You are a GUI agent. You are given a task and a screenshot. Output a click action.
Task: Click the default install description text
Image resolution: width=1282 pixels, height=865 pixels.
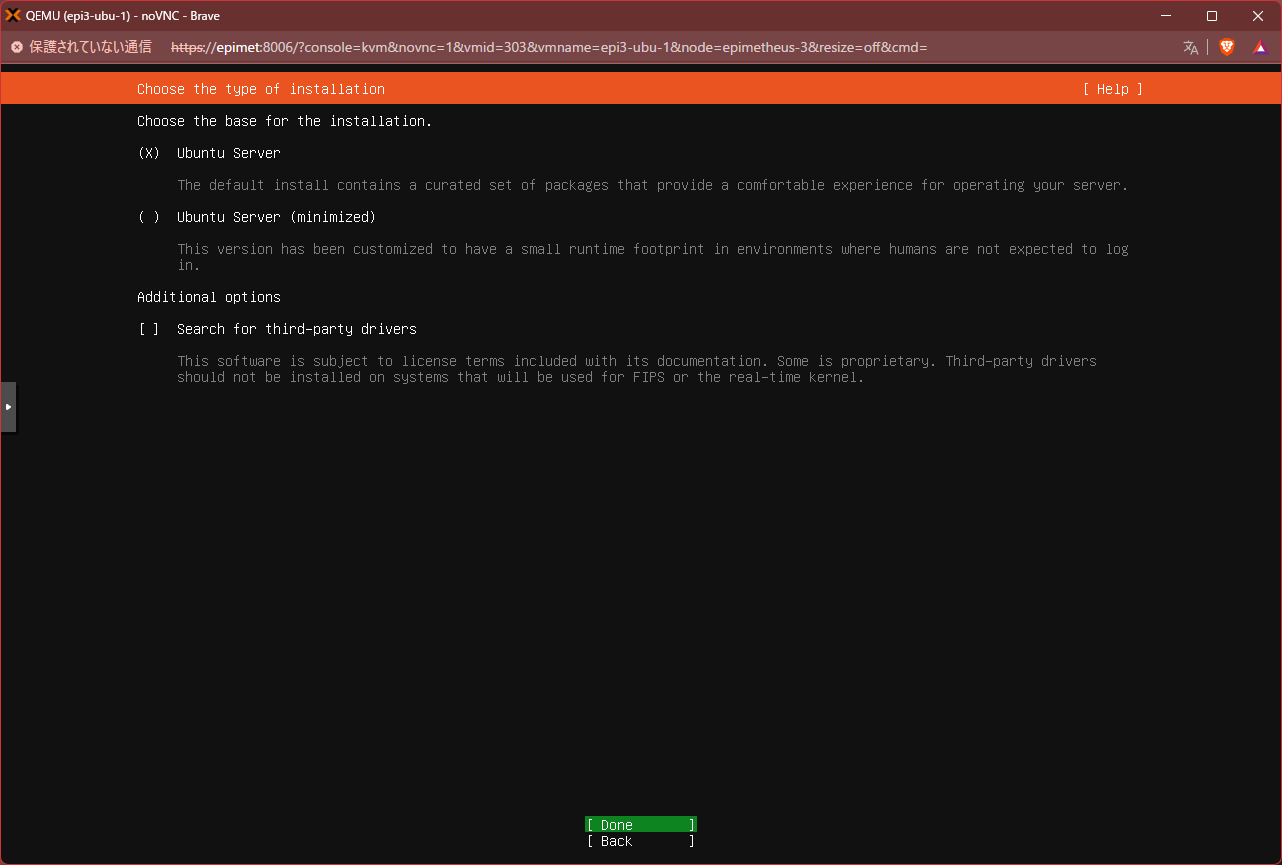[653, 185]
